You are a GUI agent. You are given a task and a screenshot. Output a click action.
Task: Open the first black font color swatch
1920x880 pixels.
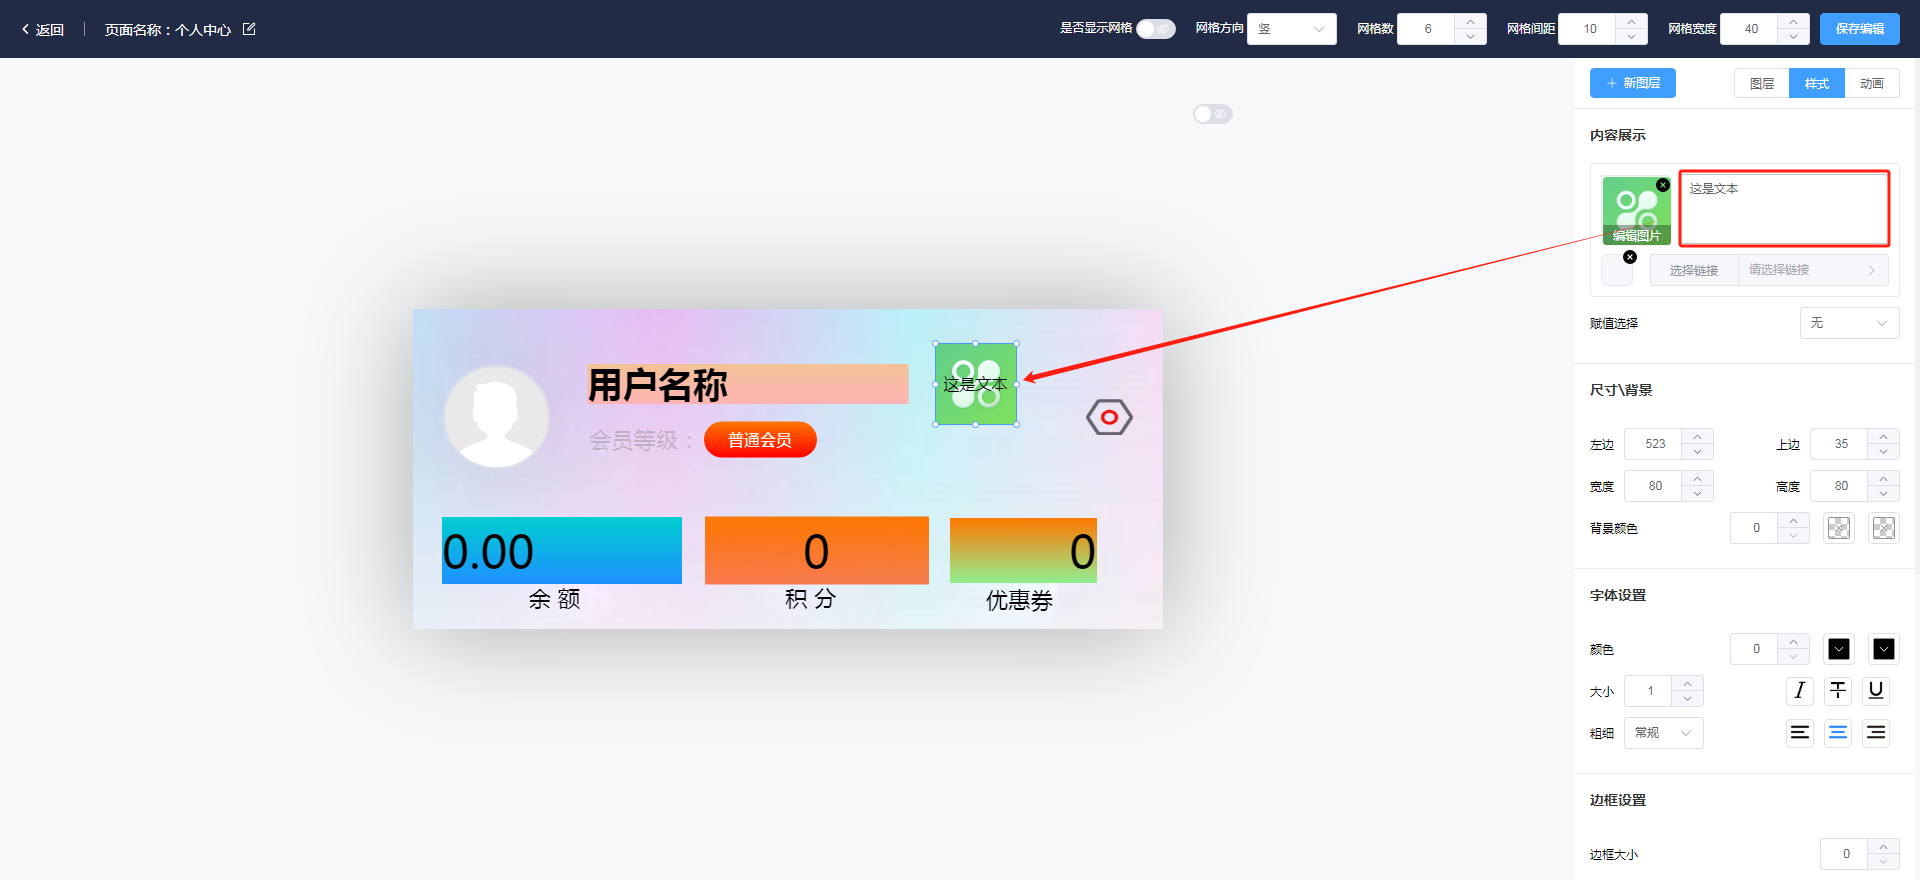tap(1839, 649)
